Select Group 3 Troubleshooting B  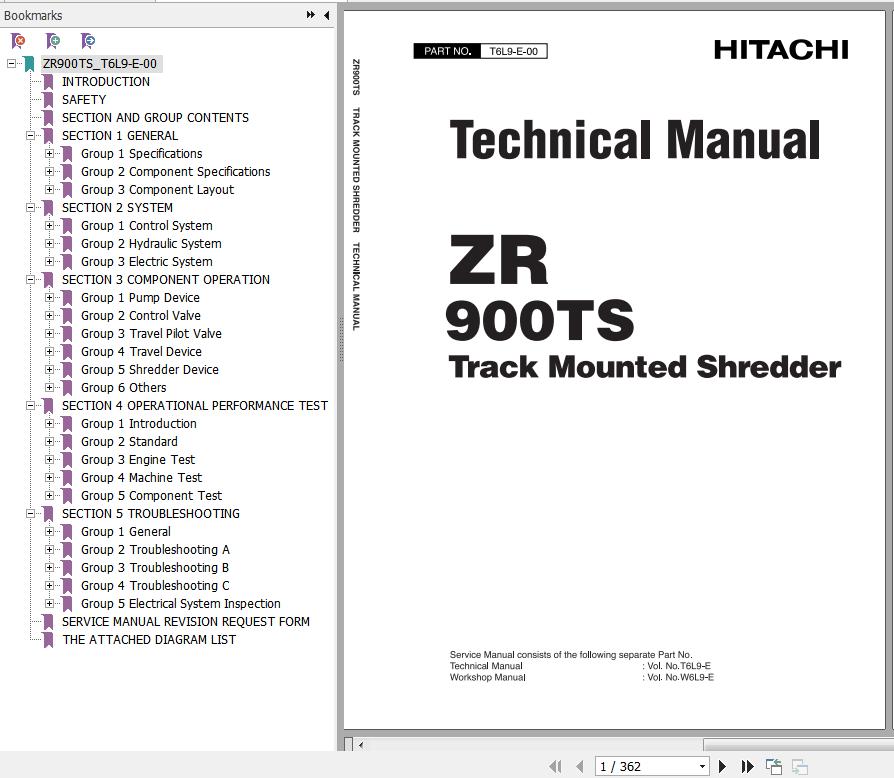click(x=155, y=568)
